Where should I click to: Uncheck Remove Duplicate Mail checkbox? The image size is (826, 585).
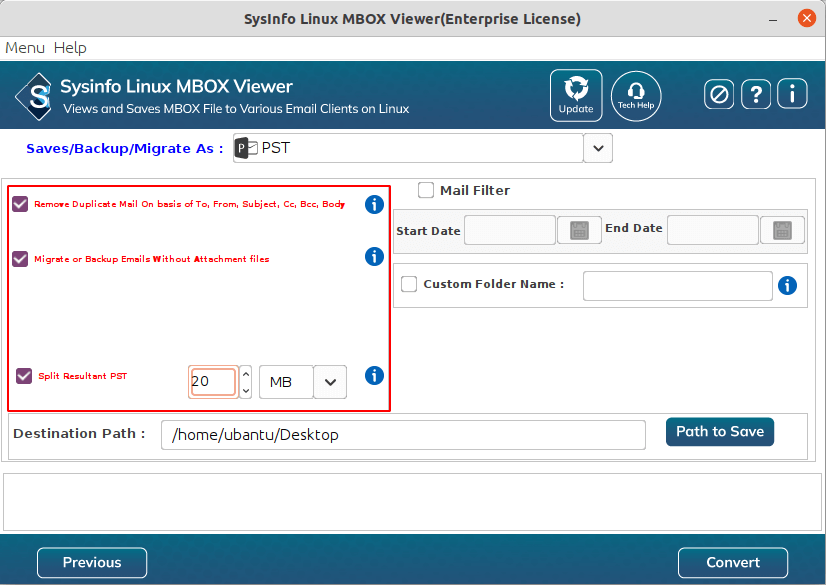20,204
